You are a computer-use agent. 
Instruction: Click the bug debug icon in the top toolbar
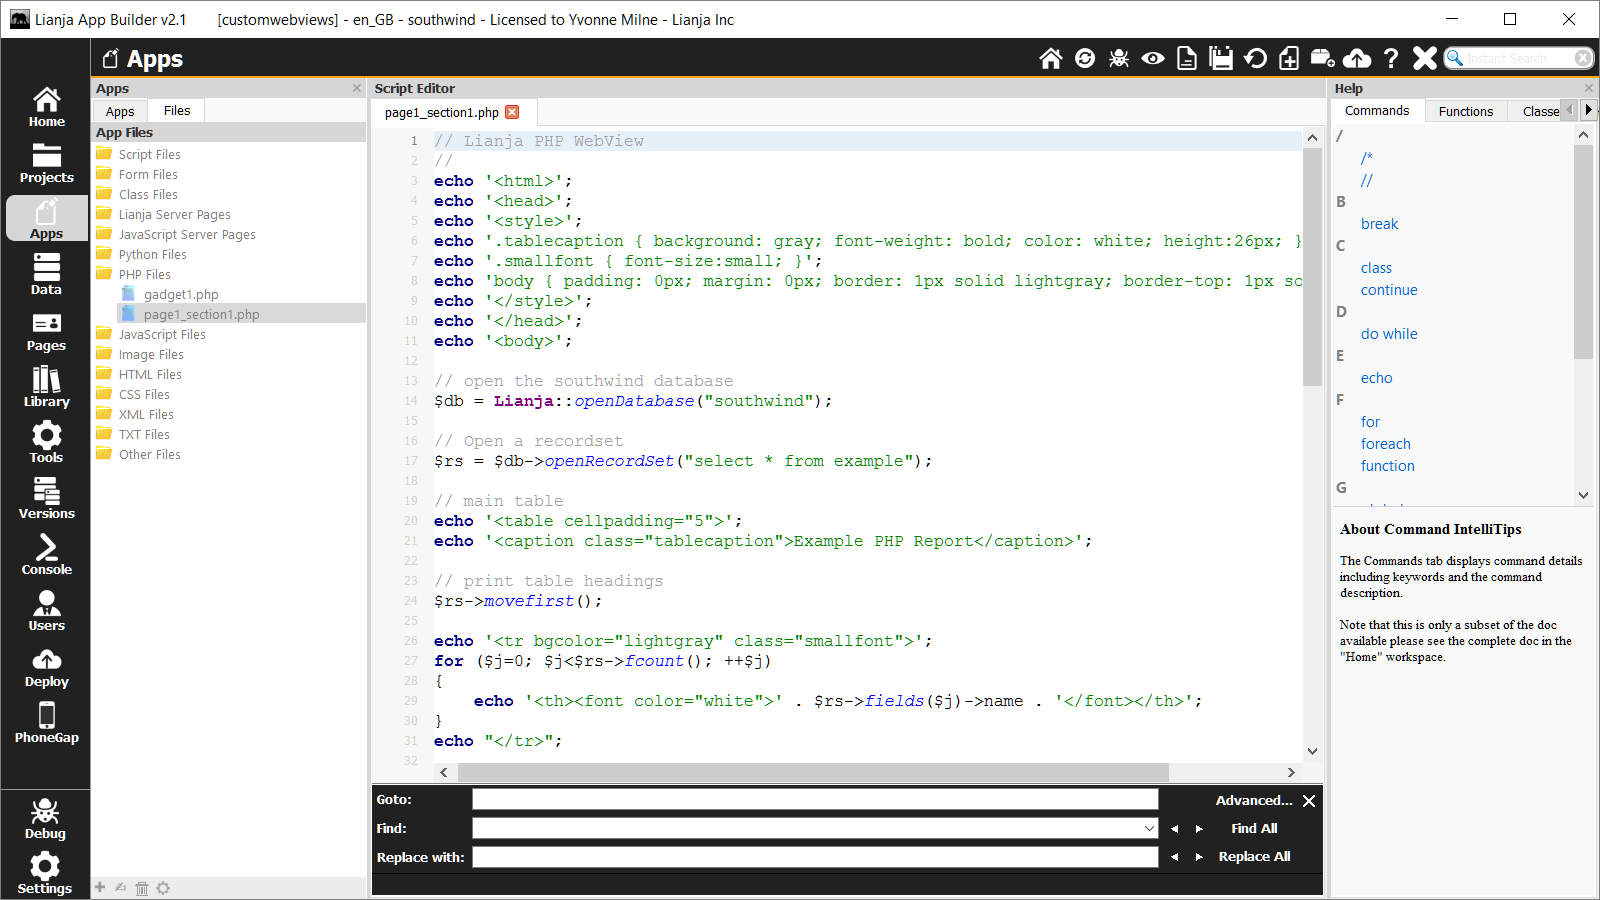(1119, 59)
